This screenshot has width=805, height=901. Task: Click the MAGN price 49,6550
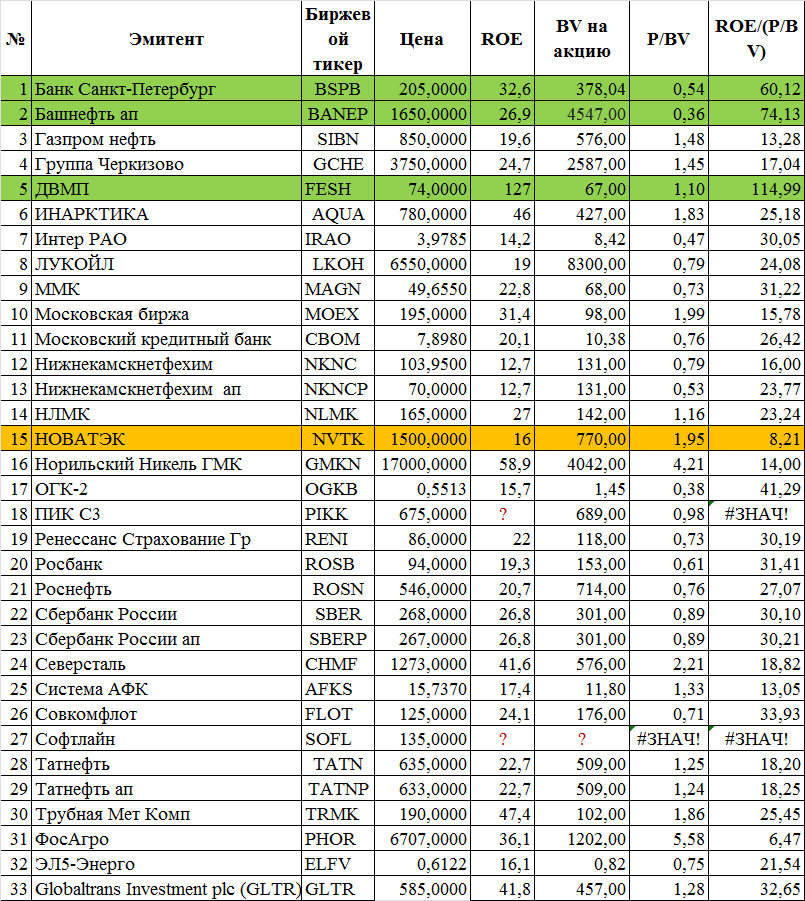point(422,289)
